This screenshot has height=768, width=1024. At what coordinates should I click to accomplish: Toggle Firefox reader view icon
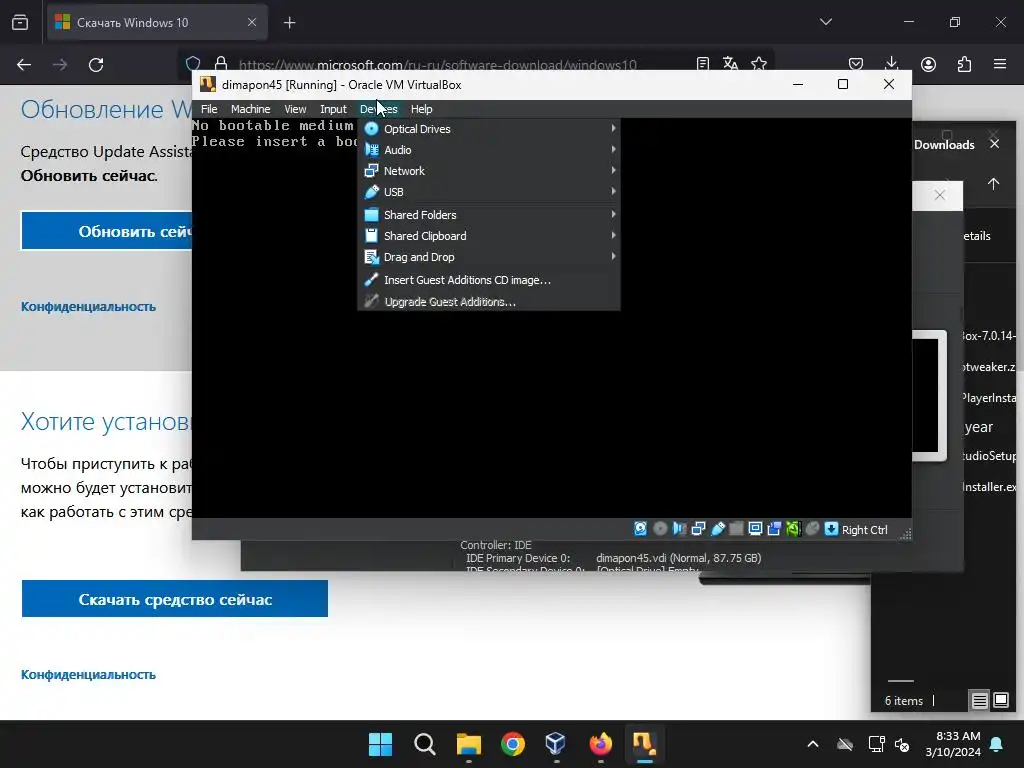703,64
